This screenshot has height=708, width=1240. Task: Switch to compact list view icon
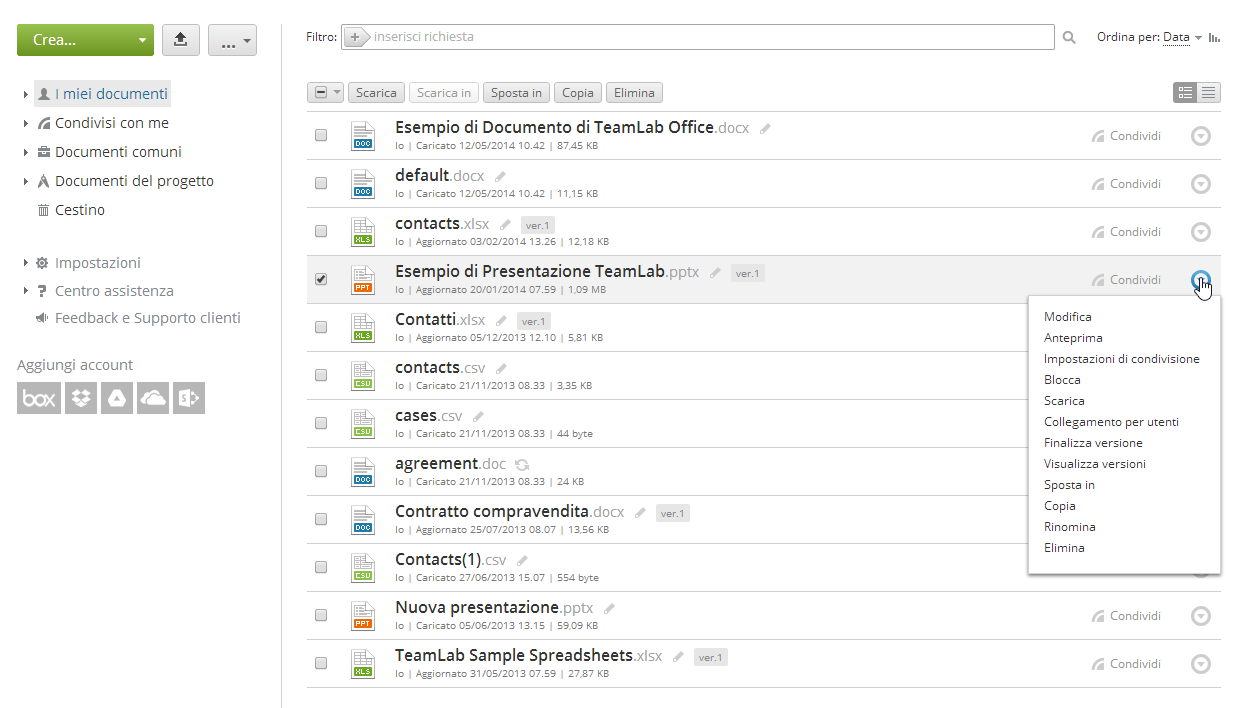[1209, 93]
